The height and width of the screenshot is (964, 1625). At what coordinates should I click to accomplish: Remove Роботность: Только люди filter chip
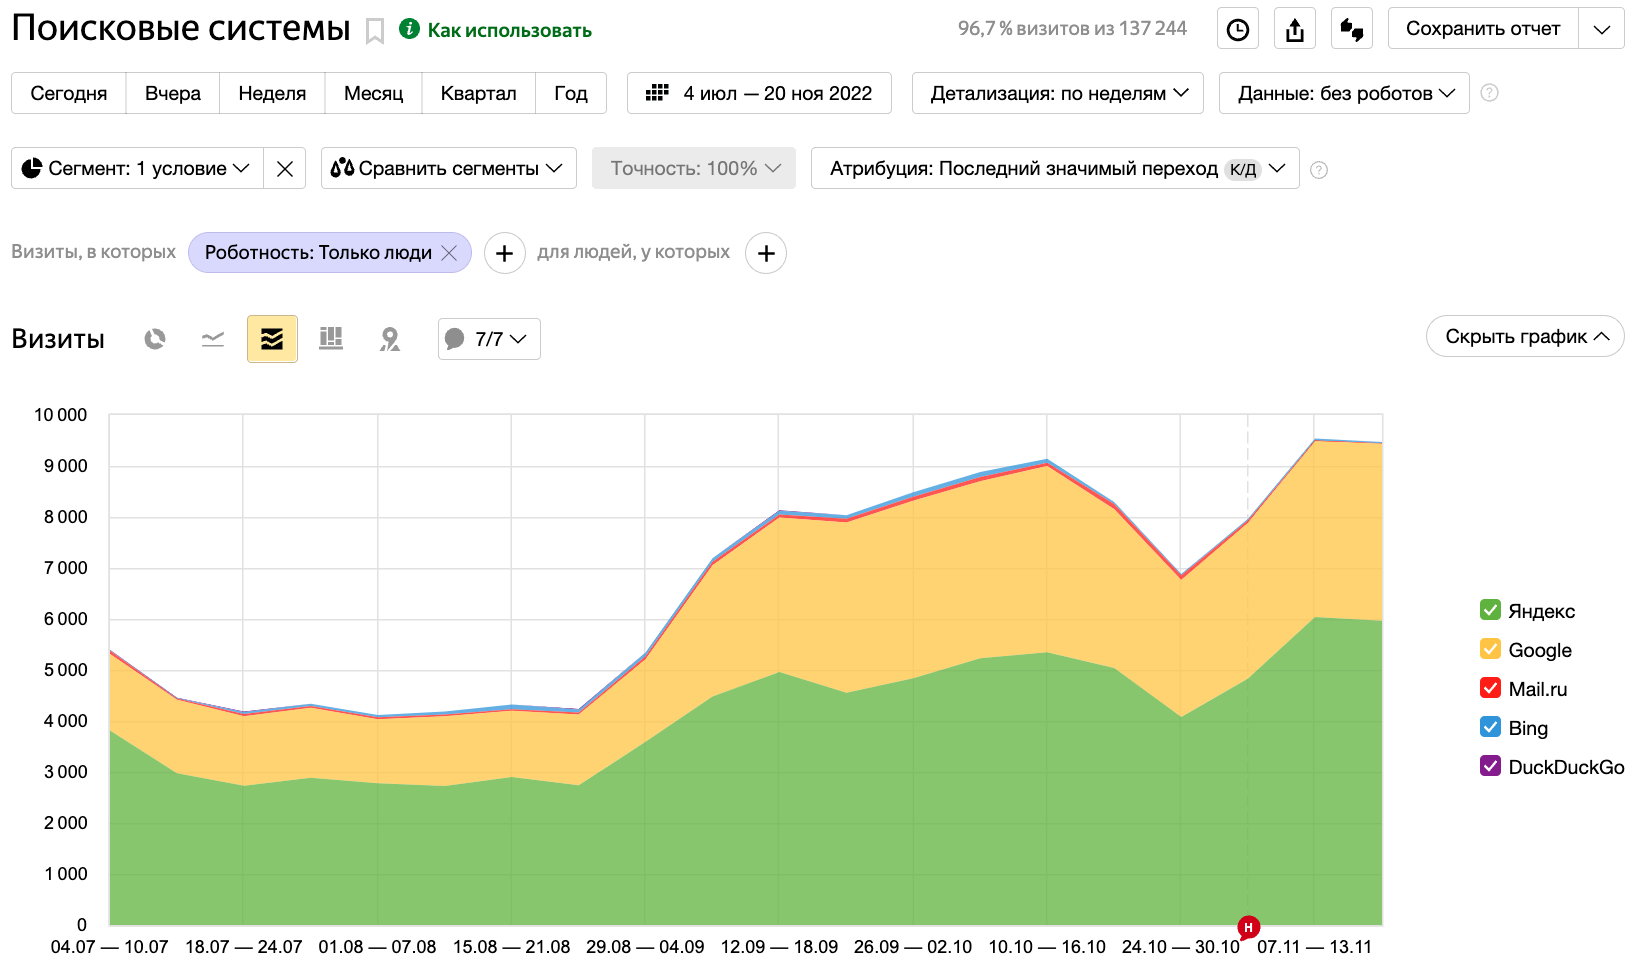(x=449, y=253)
